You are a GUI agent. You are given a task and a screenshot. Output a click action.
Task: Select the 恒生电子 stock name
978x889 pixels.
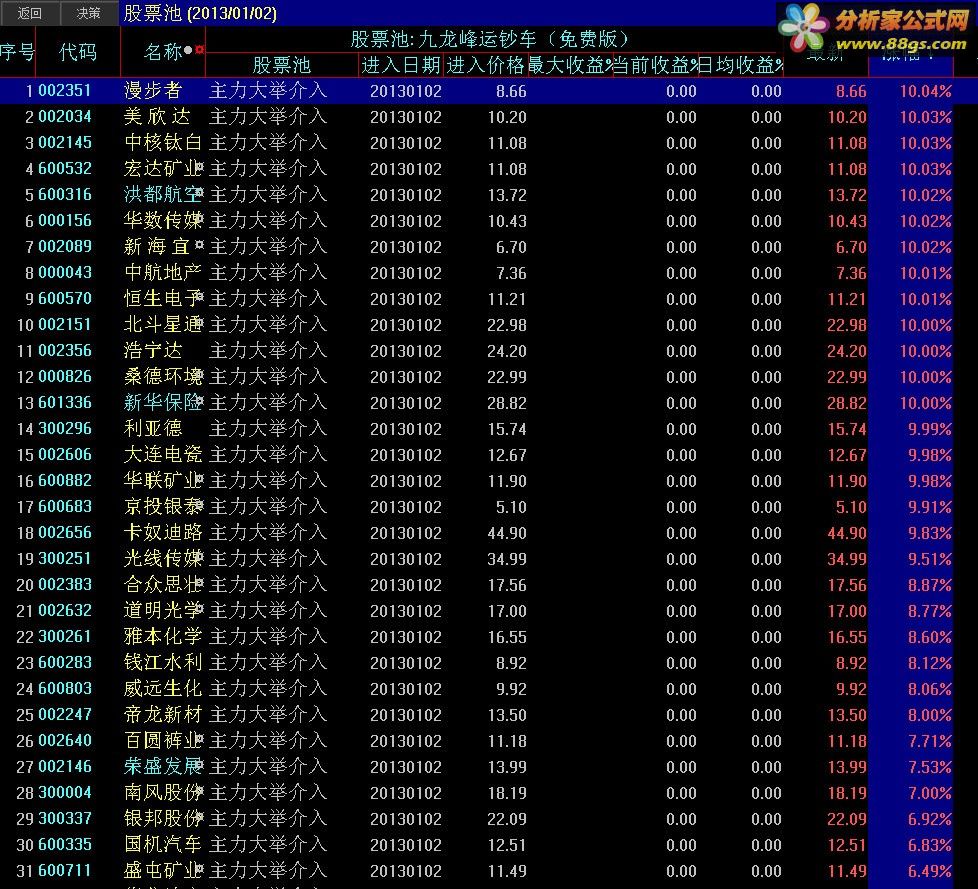[163, 299]
